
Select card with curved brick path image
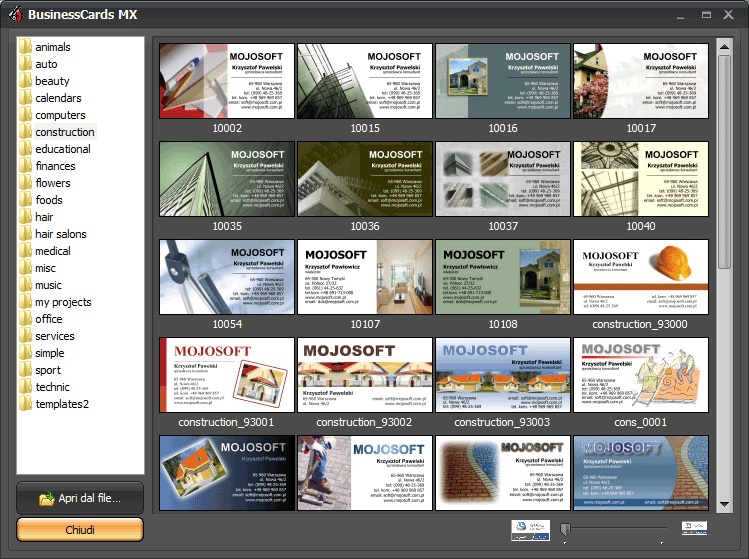[503, 473]
